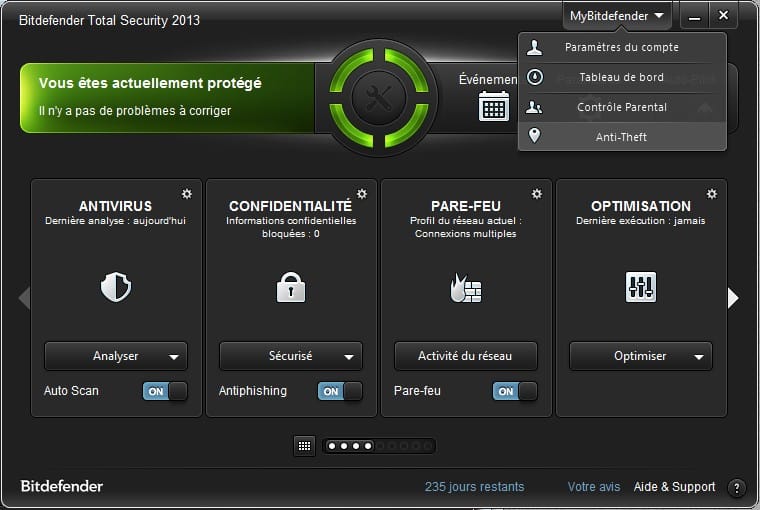Image resolution: width=760 pixels, height=510 pixels.
Task: Show all modules grid view icon
Action: 304,446
